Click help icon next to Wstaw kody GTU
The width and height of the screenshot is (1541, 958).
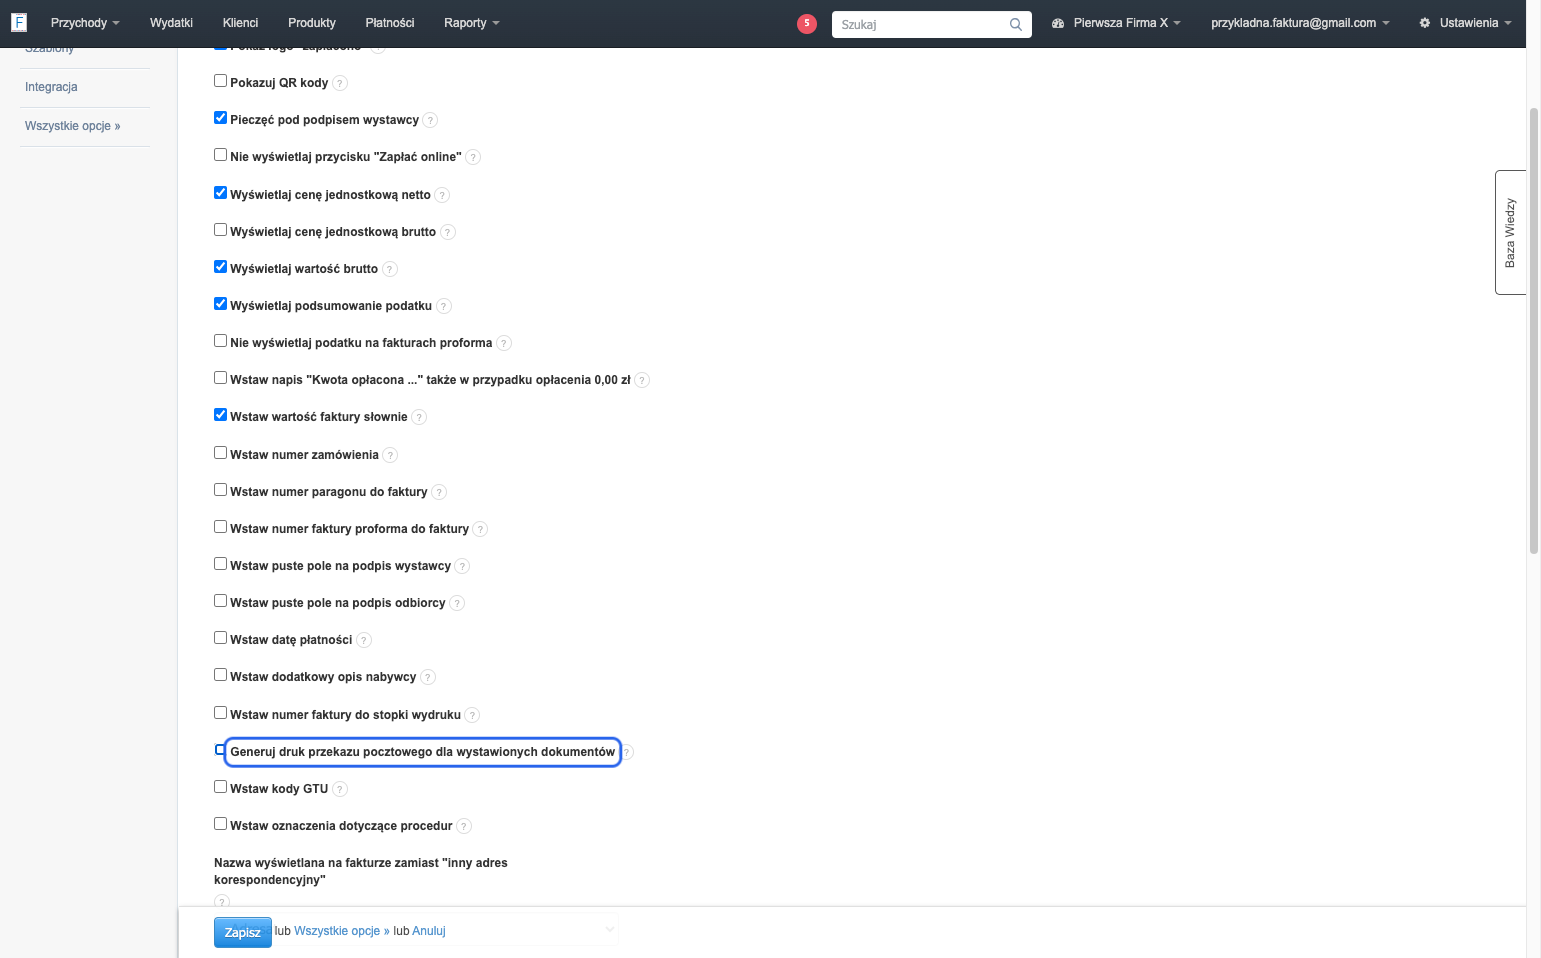pos(340,789)
